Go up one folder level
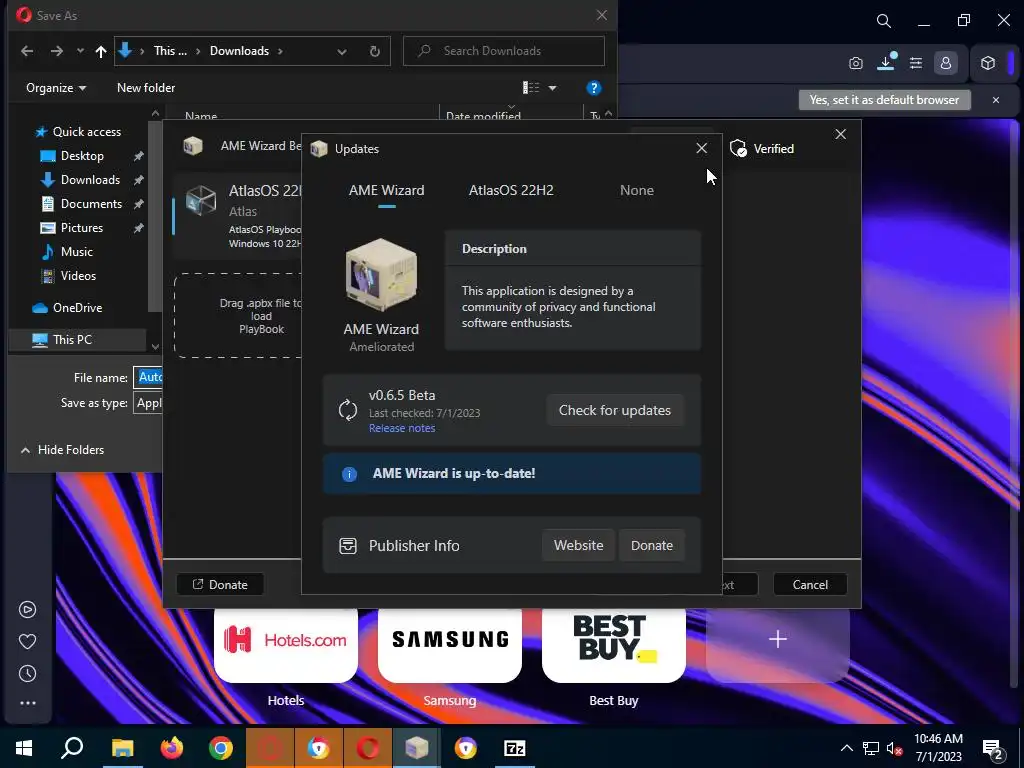The image size is (1024, 768). coord(101,51)
